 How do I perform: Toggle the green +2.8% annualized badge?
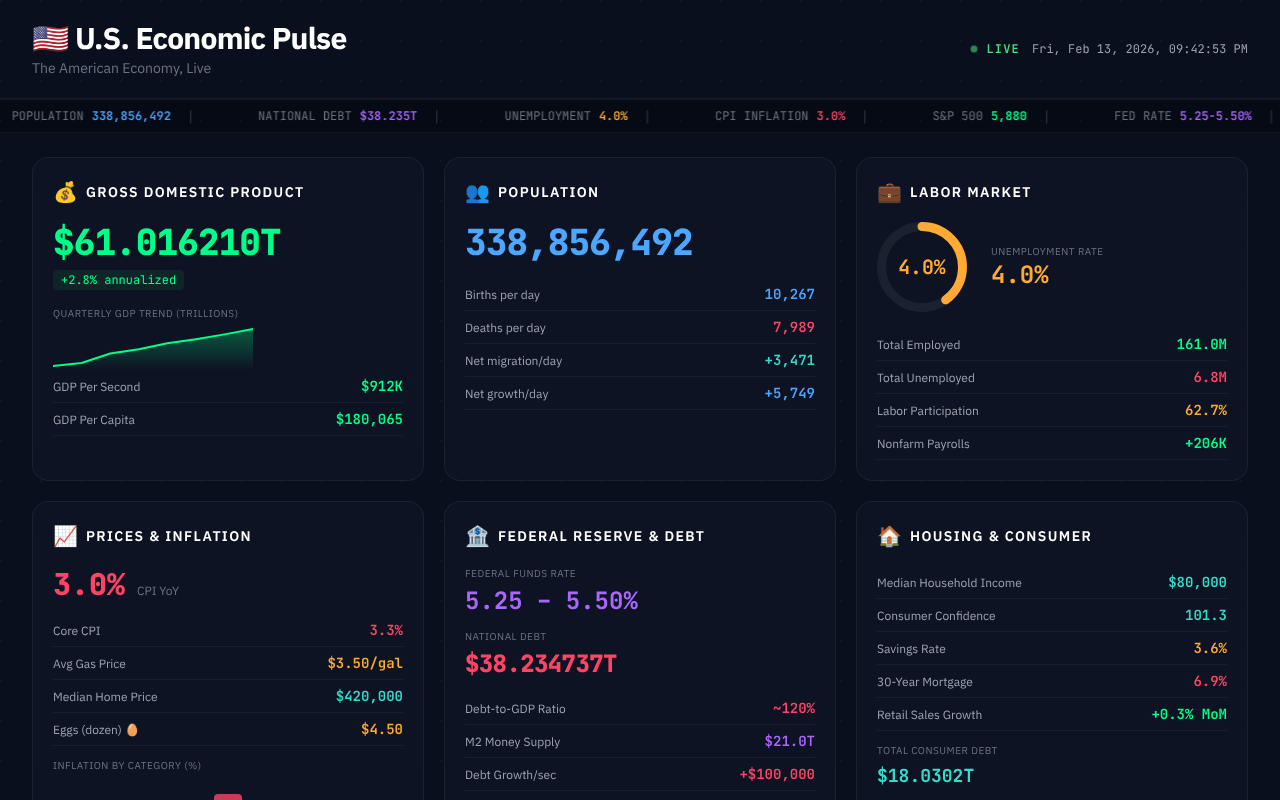(x=118, y=280)
